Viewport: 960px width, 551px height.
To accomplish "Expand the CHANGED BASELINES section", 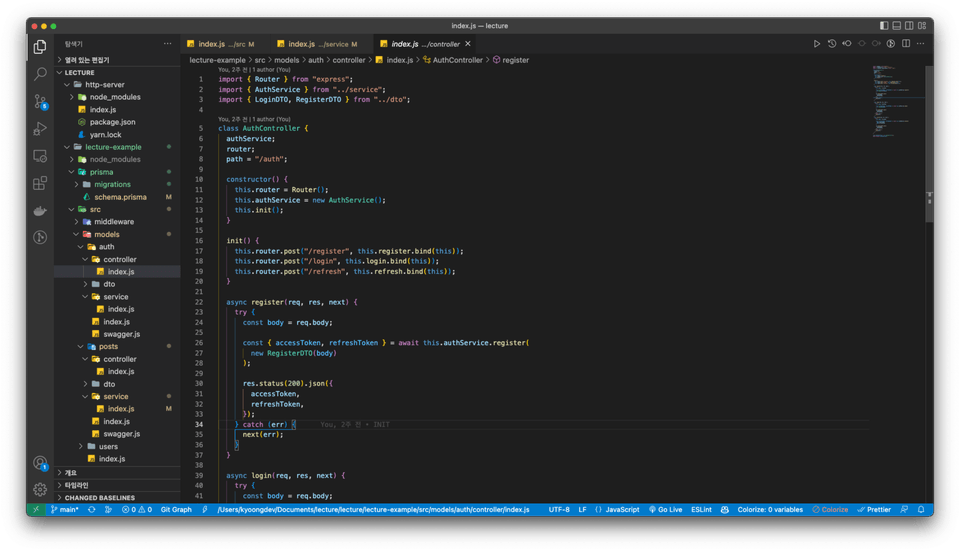I will point(99,497).
